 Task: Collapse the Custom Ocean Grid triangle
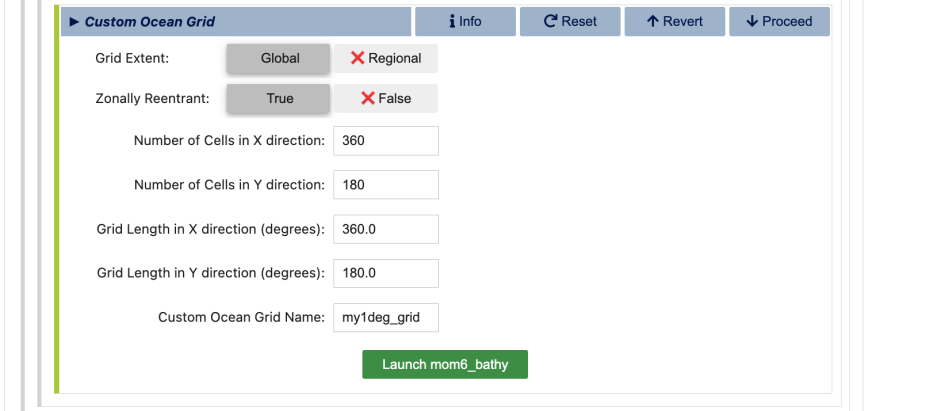[x=74, y=22]
